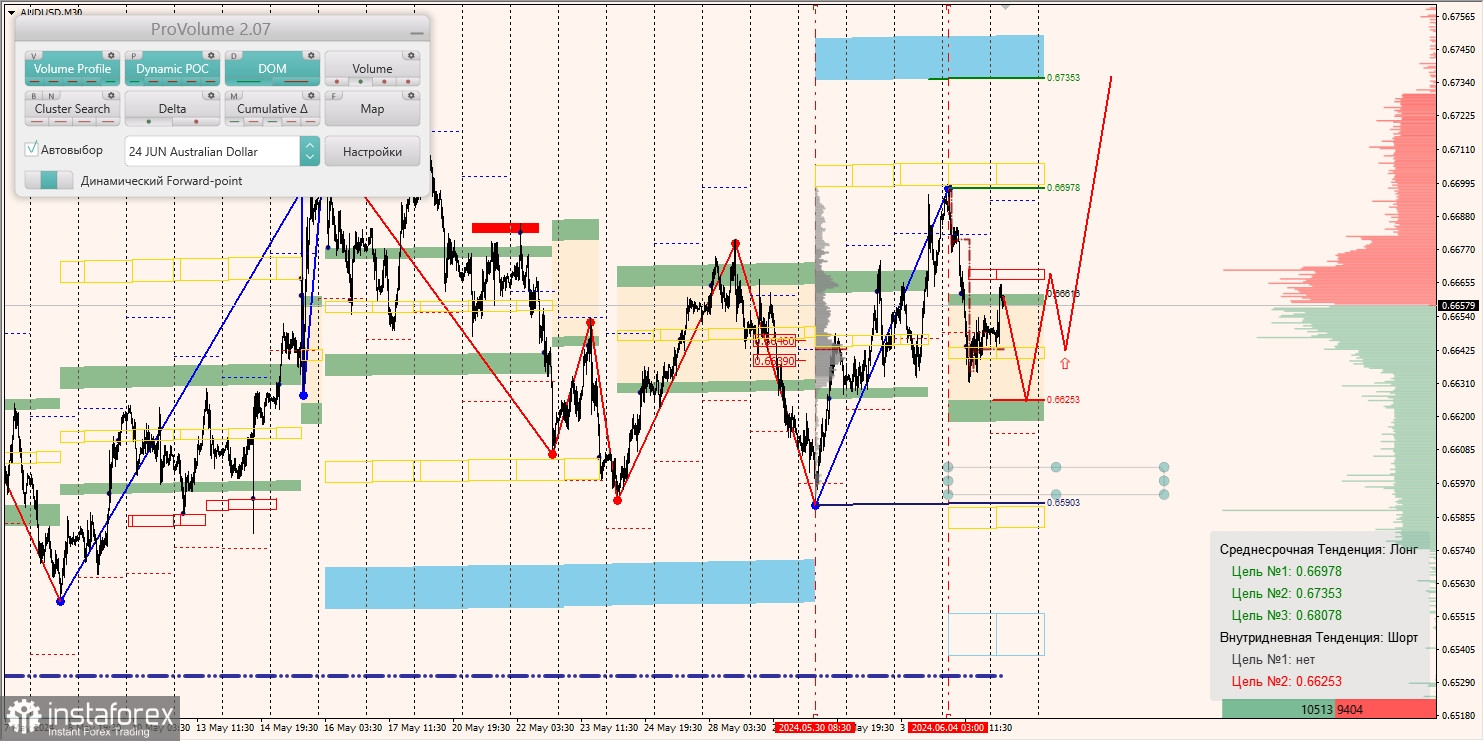Viewport: 1484px width, 741px height.
Task: Open the Volume button's gear settings
Action: 411,55
